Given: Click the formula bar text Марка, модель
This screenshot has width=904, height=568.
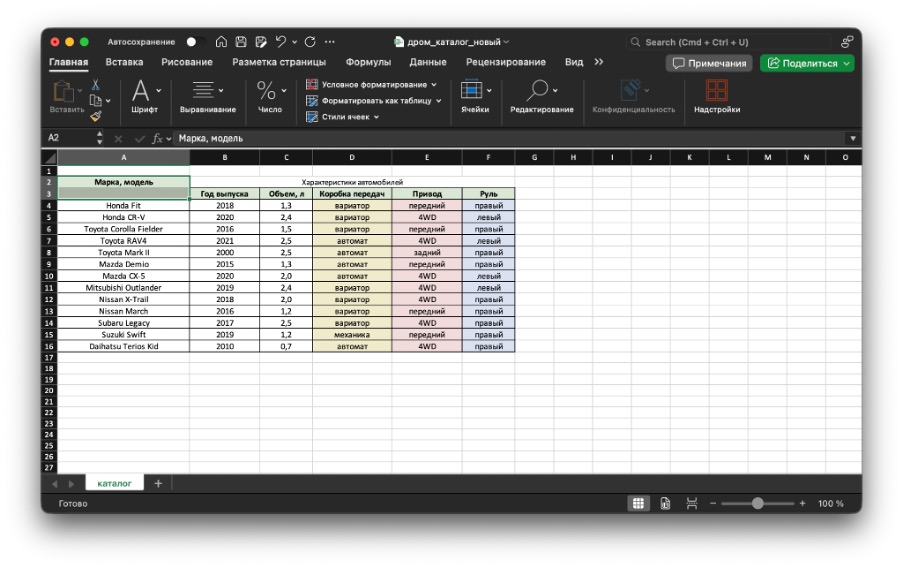Looking at the screenshot, I should [x=210, y=138].
